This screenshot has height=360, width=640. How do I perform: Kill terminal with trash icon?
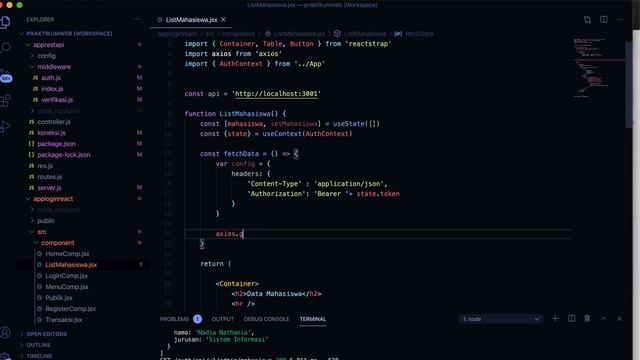coord(587,319)
